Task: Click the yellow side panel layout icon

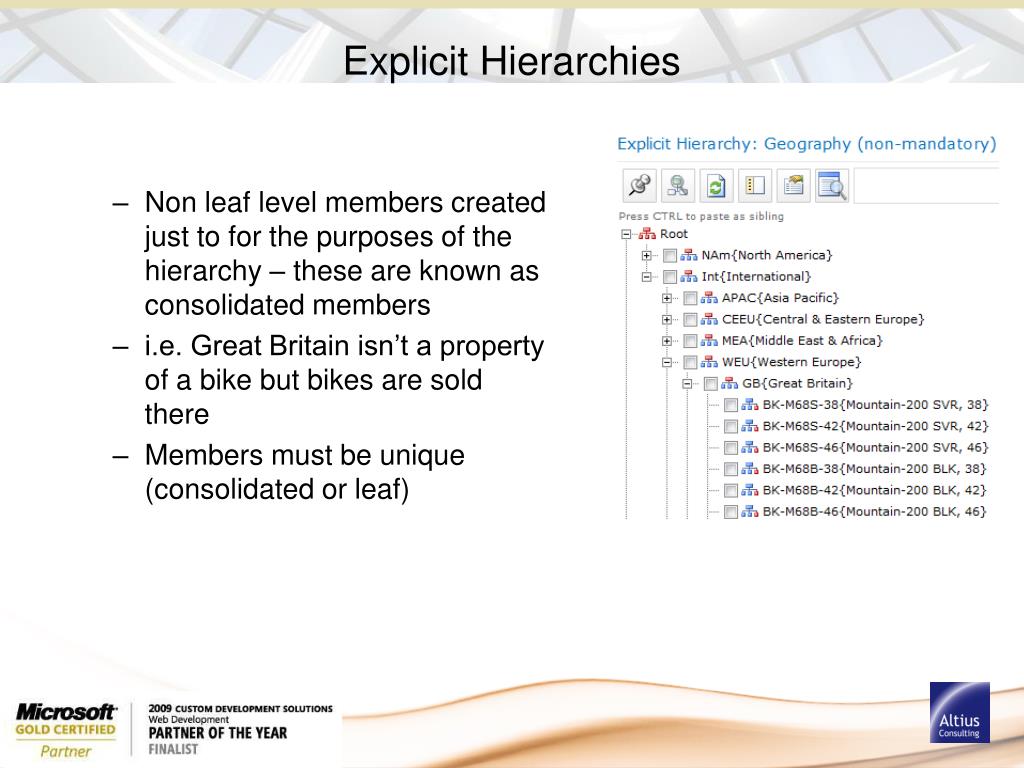Action: pos(755,185)
